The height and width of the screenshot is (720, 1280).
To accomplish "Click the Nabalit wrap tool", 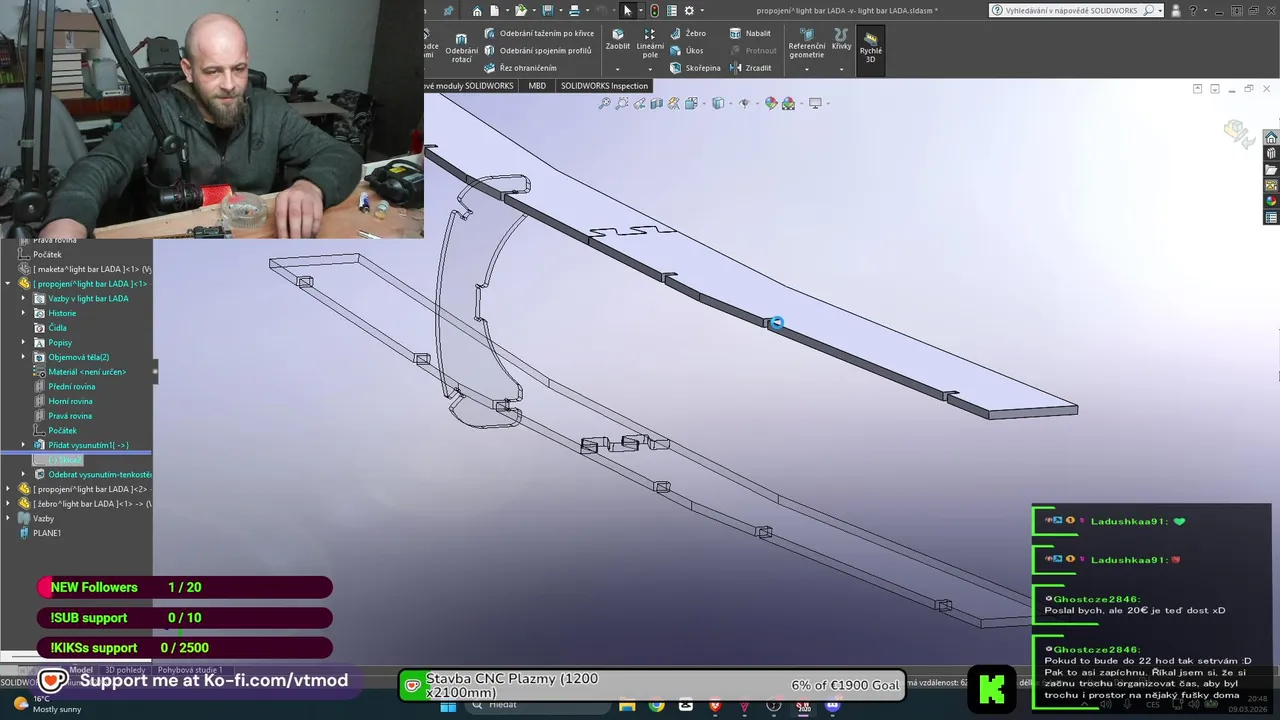I will click(751, 33).
